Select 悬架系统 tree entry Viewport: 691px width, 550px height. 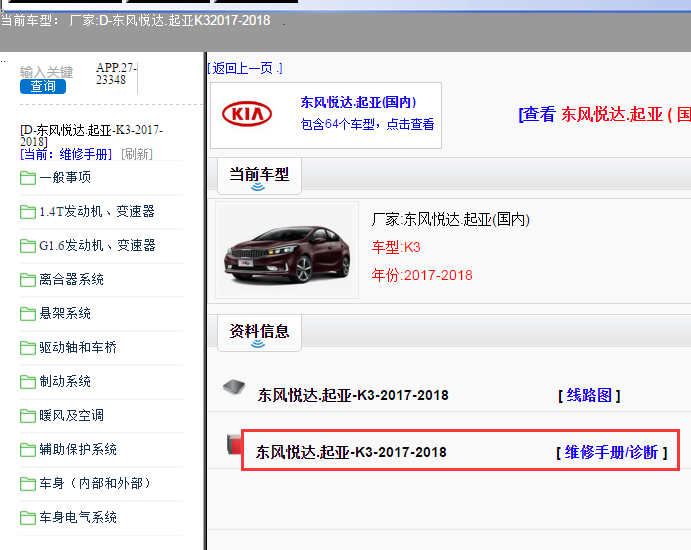click(65, 313)
